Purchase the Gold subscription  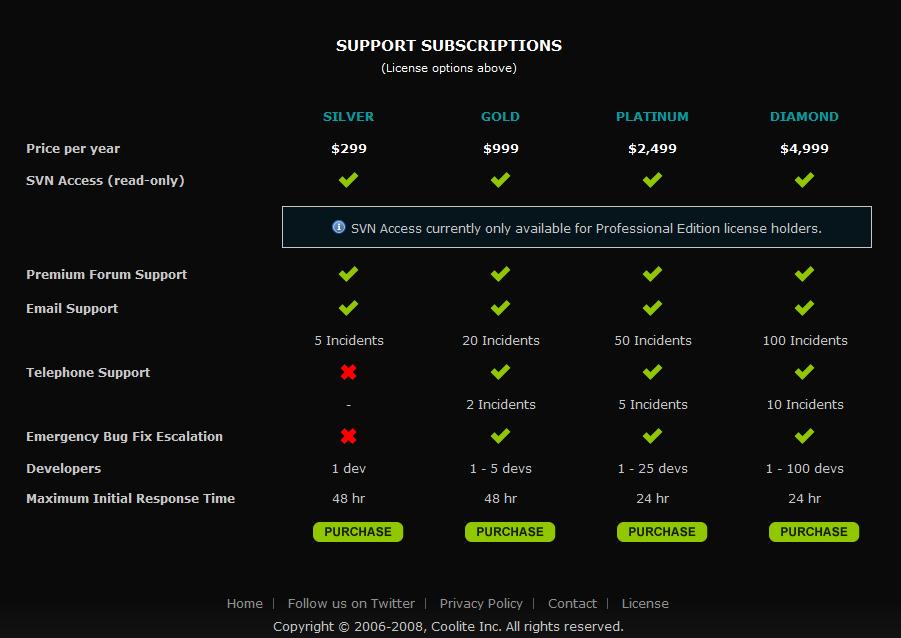tap(510, 532)
